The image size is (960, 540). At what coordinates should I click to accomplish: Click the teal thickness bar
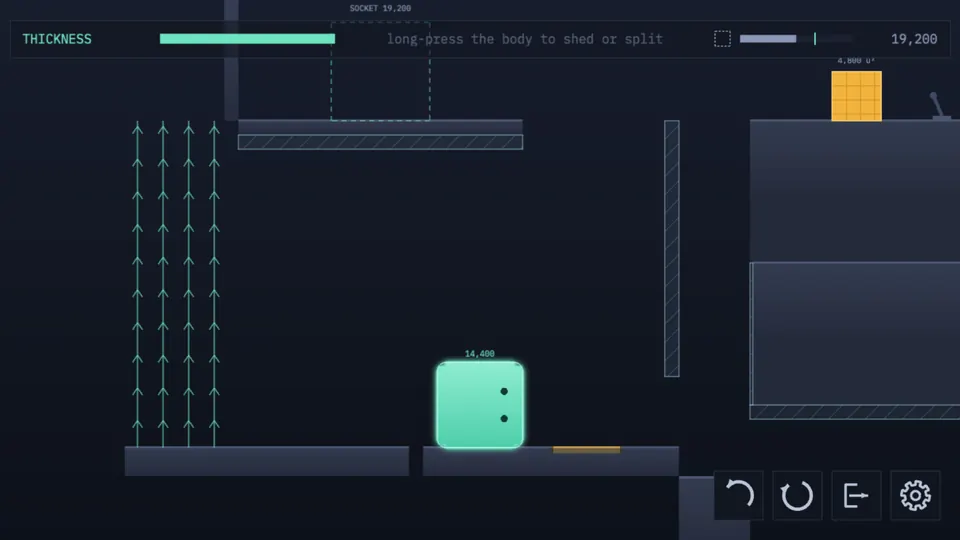pos(247,39)
